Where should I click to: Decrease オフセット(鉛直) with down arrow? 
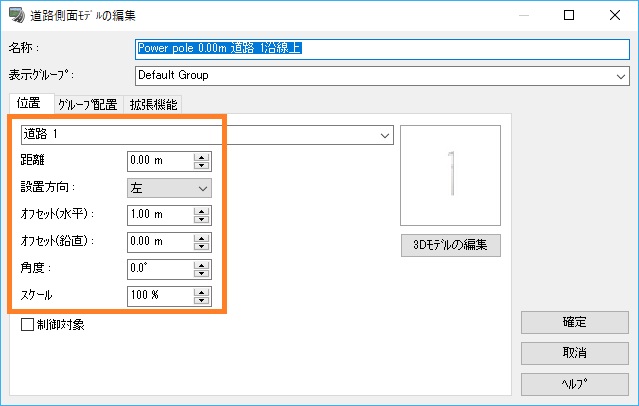pos(201,247)
